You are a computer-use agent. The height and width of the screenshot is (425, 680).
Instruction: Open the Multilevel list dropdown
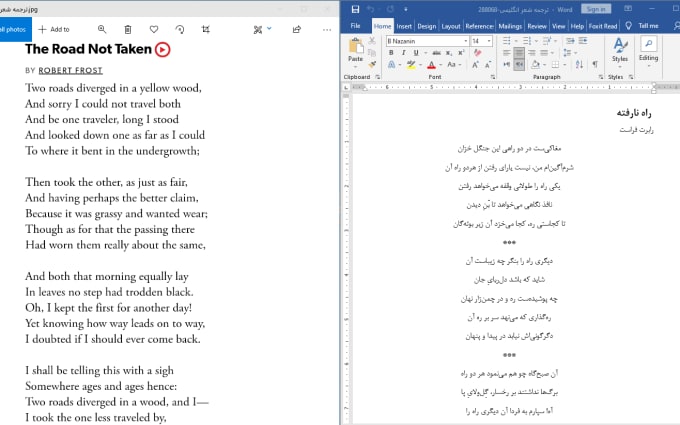tap(556, 41)
